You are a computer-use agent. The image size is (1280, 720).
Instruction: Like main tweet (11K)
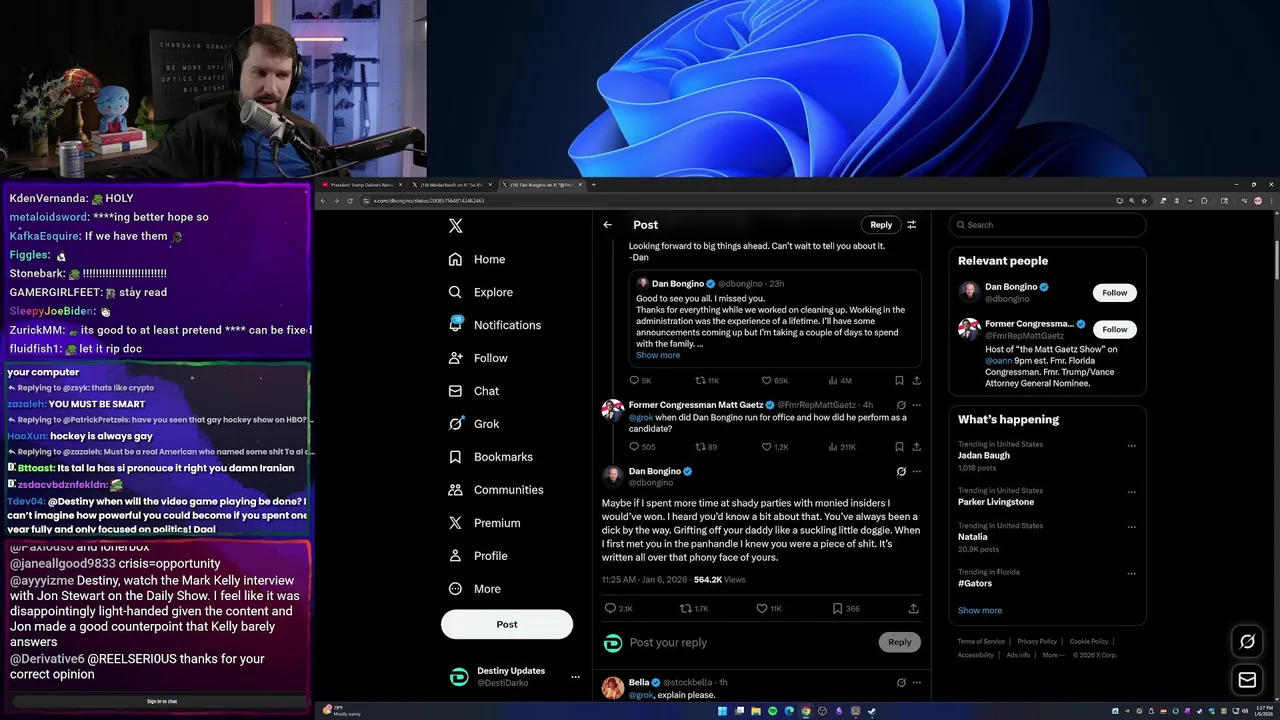(x=769, y=608)
